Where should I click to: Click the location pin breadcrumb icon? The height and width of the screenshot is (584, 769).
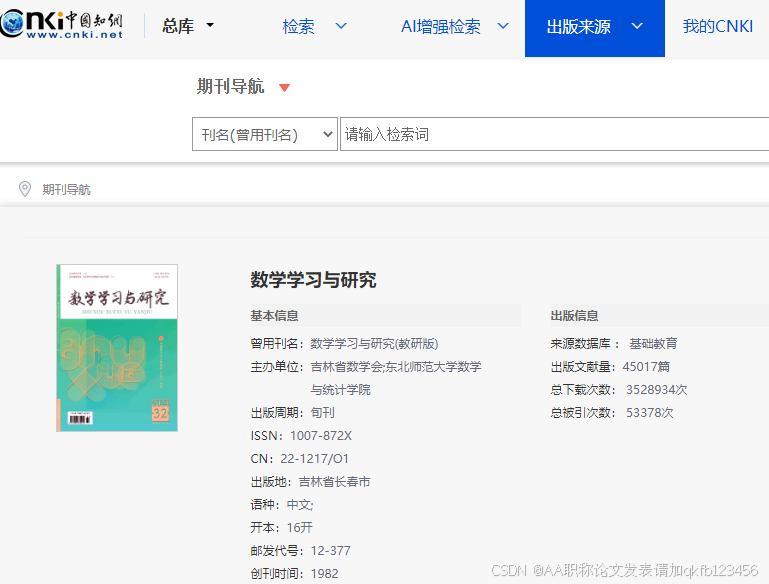pos(25,189)
